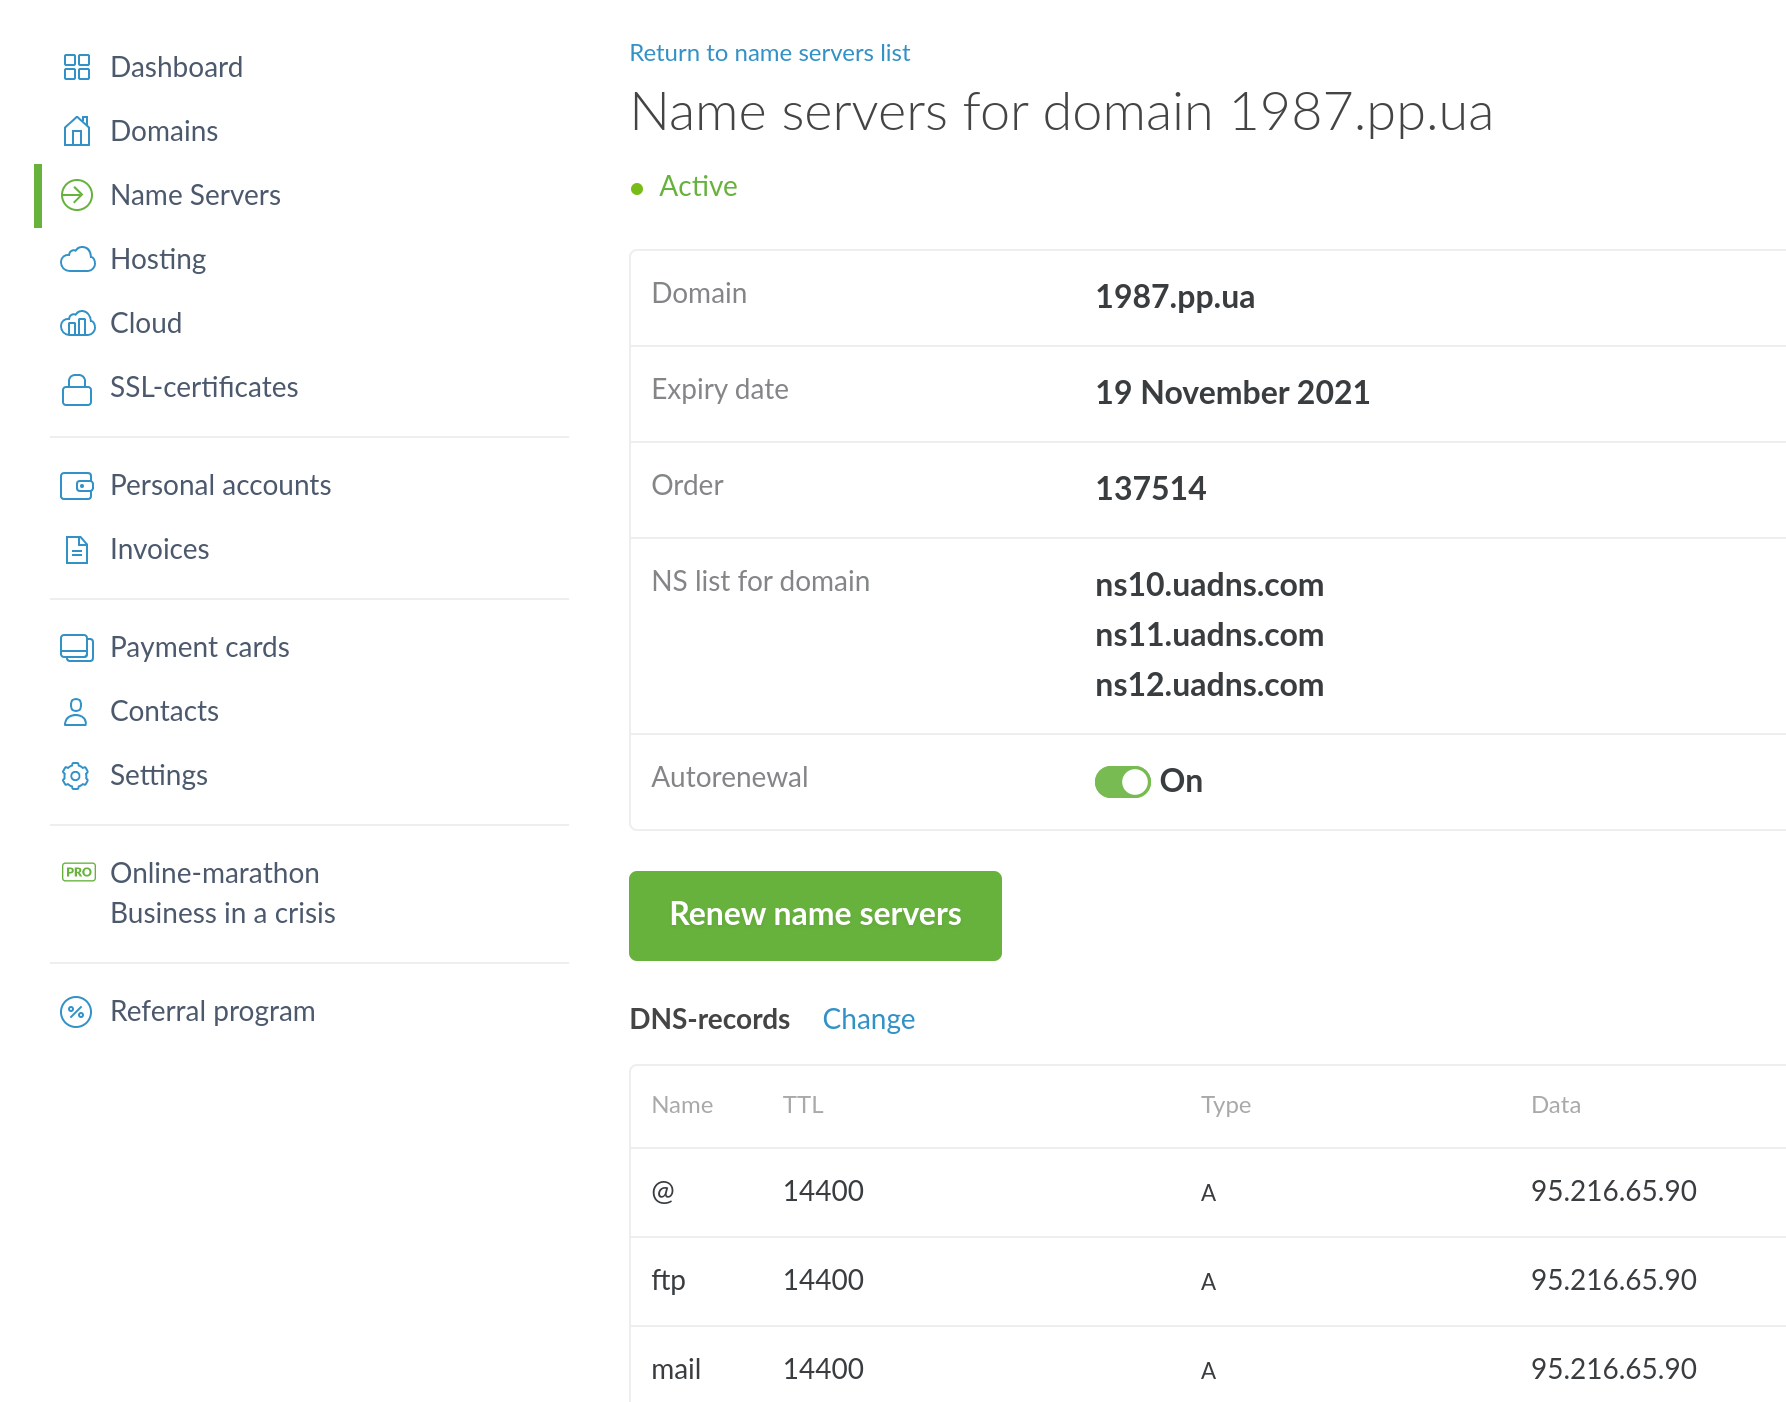
Task: Open the Hosting menu item
Action: coord(158,259)
